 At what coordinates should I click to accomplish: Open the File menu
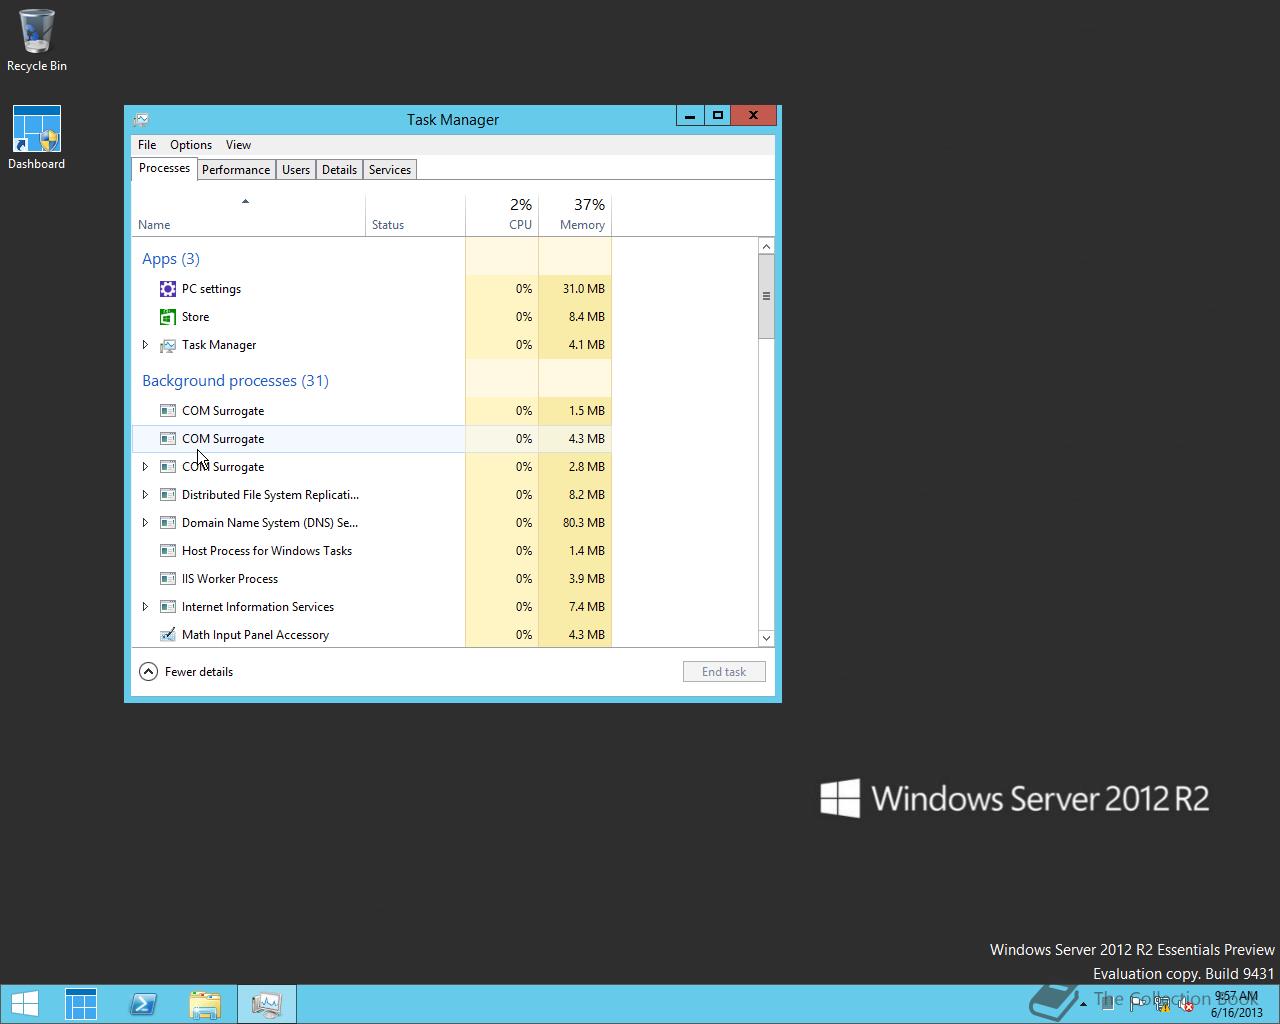[x=147, y=145]
